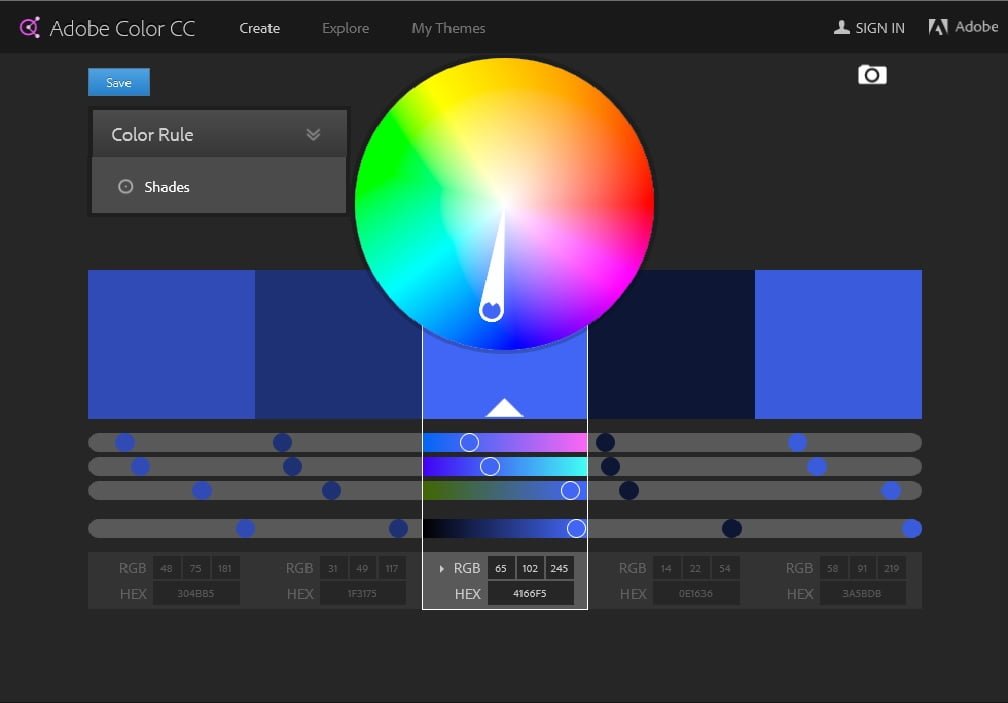
Task: Click the small arrow next to RGB label
Action: [x=441, y=569]
